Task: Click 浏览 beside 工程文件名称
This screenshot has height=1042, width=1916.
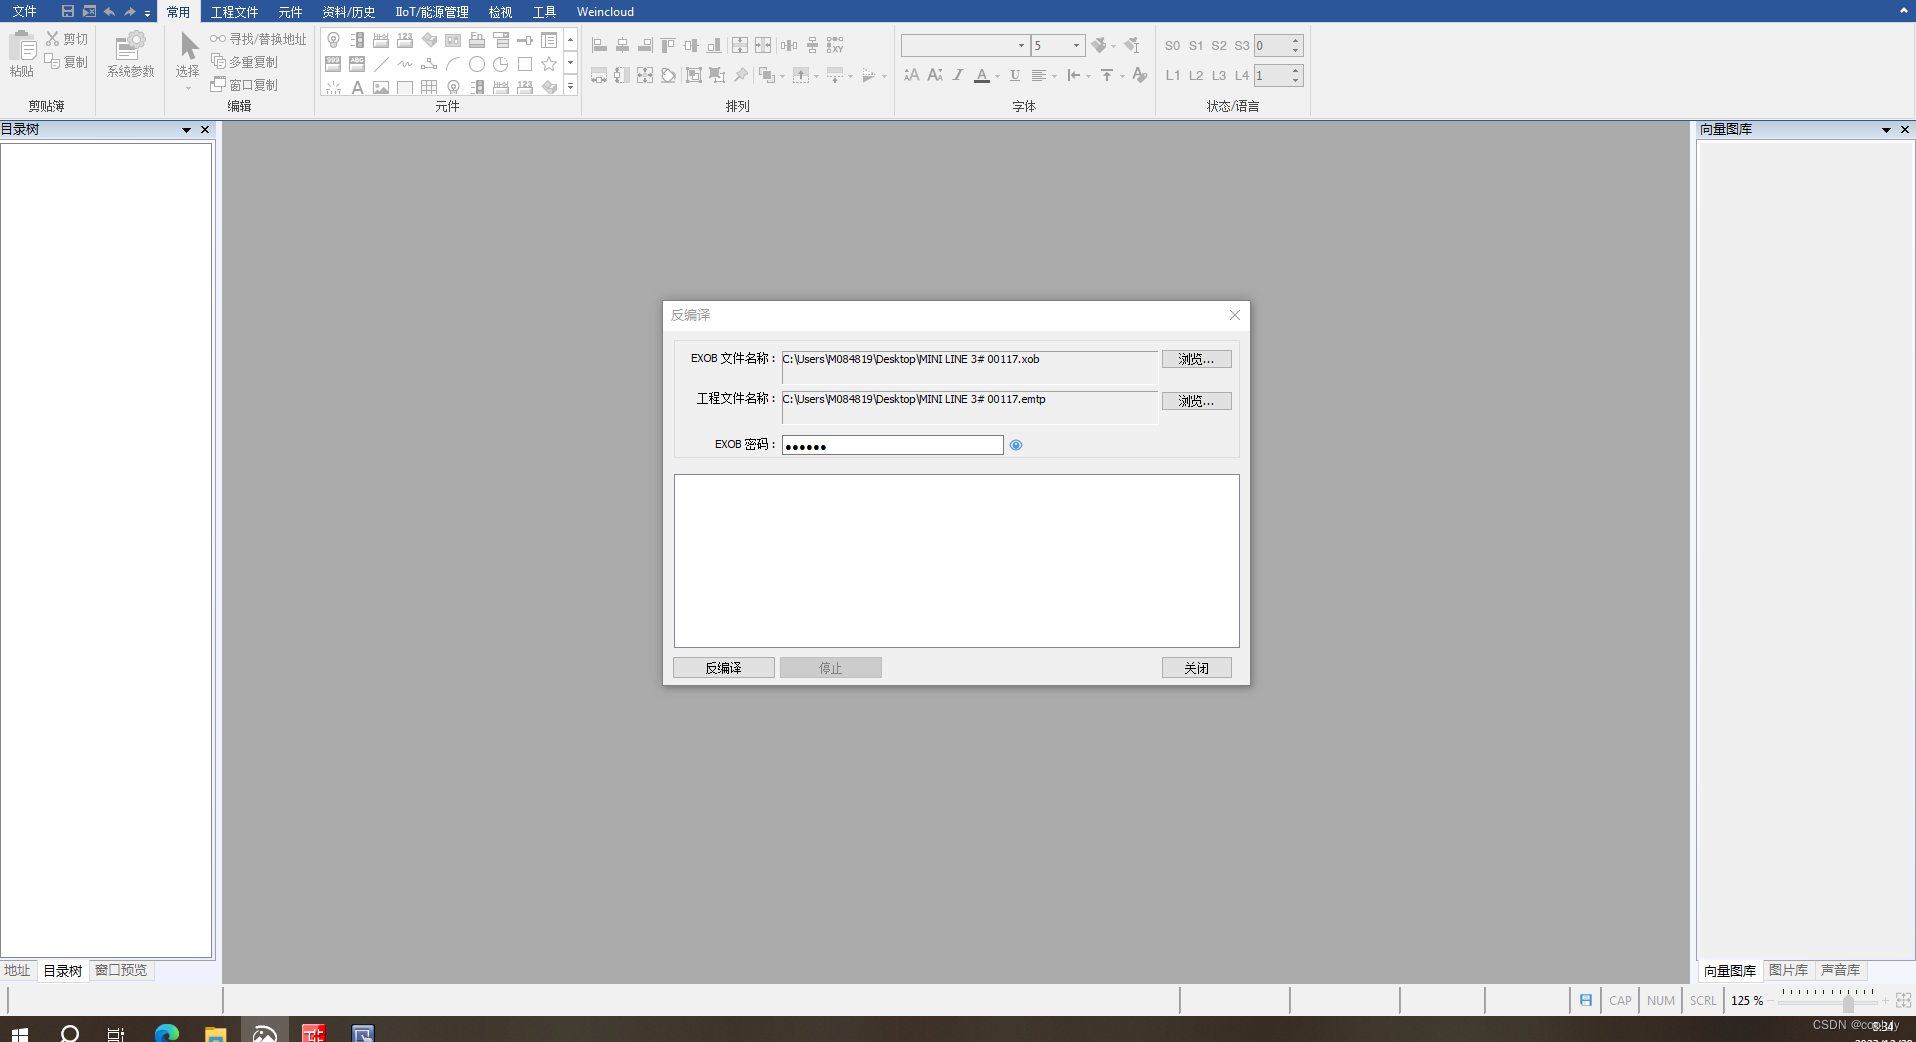Action: pos(1196,401)
